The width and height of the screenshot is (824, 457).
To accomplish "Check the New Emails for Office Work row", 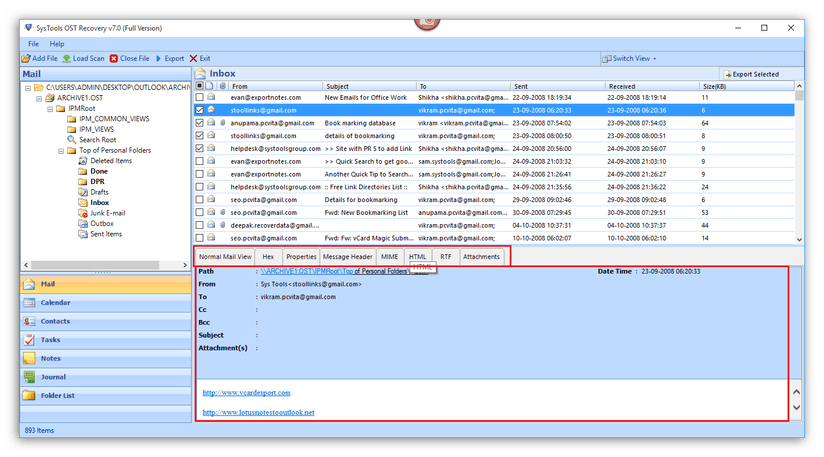I will point(199,97).
